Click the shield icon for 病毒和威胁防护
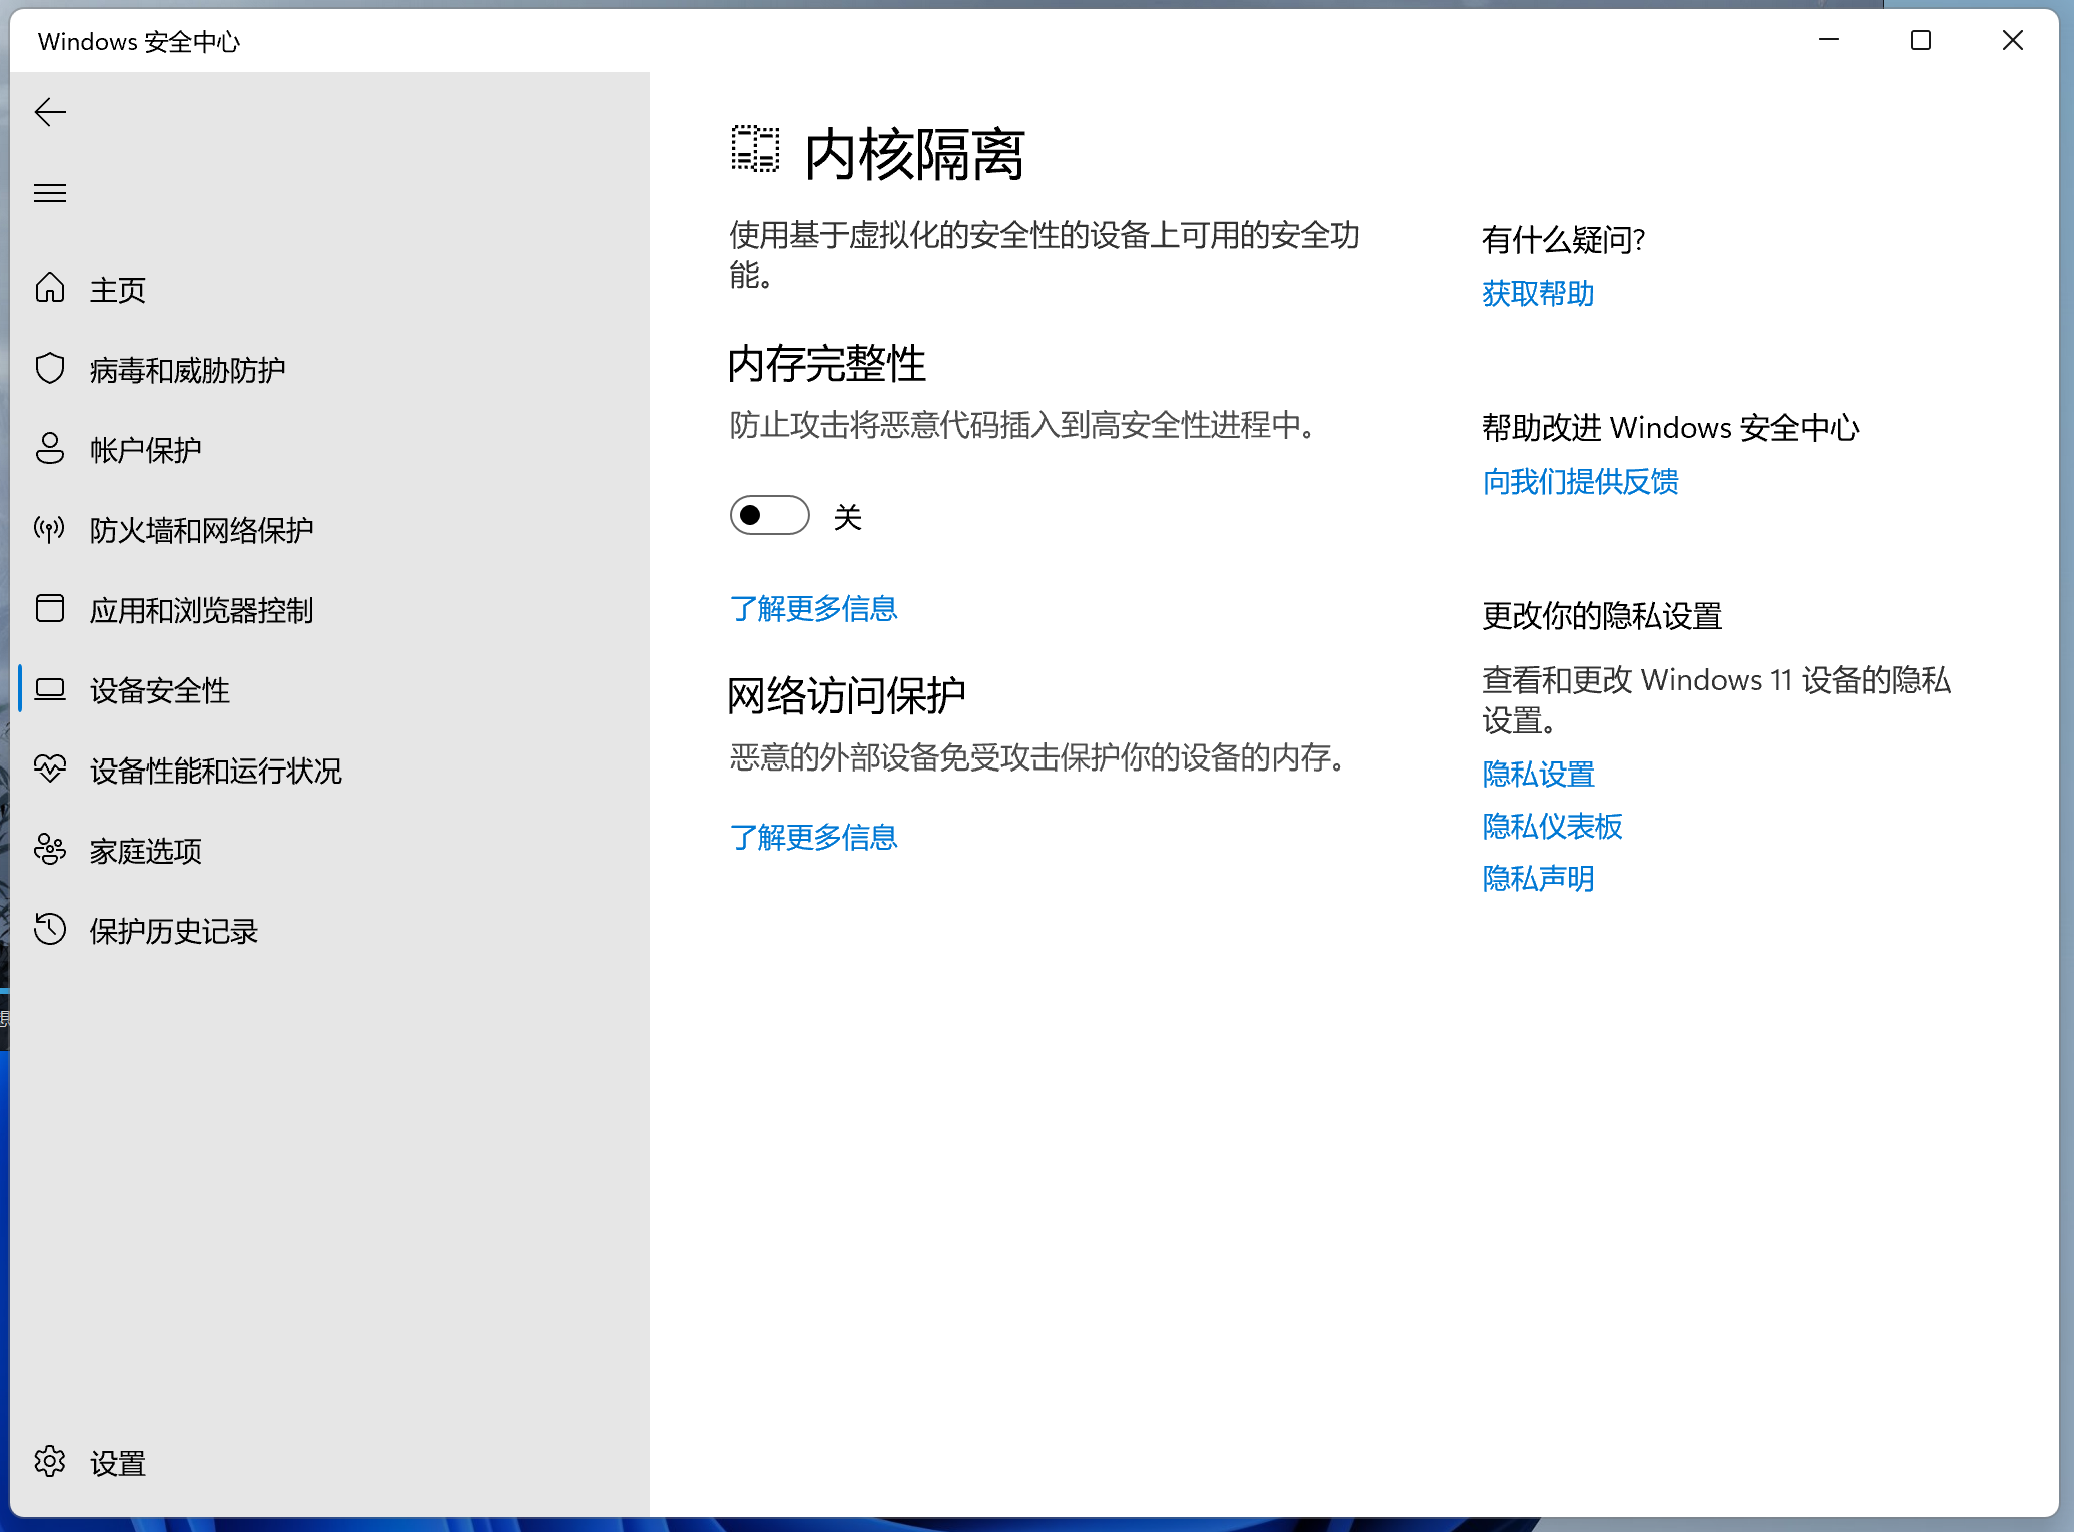The height and width of the screenshot is (1532, 2074). [50, 368]
